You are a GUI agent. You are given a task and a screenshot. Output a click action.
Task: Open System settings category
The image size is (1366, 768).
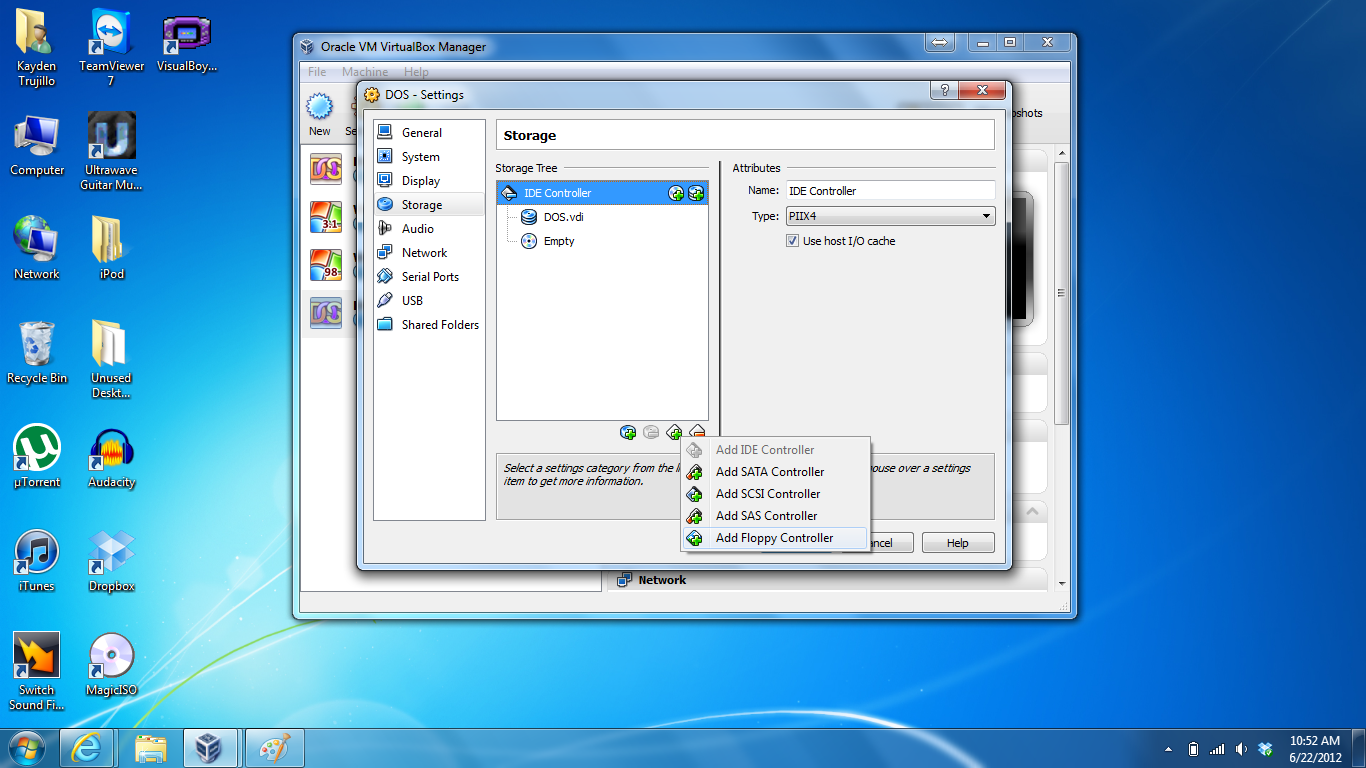tap(429, 157)
